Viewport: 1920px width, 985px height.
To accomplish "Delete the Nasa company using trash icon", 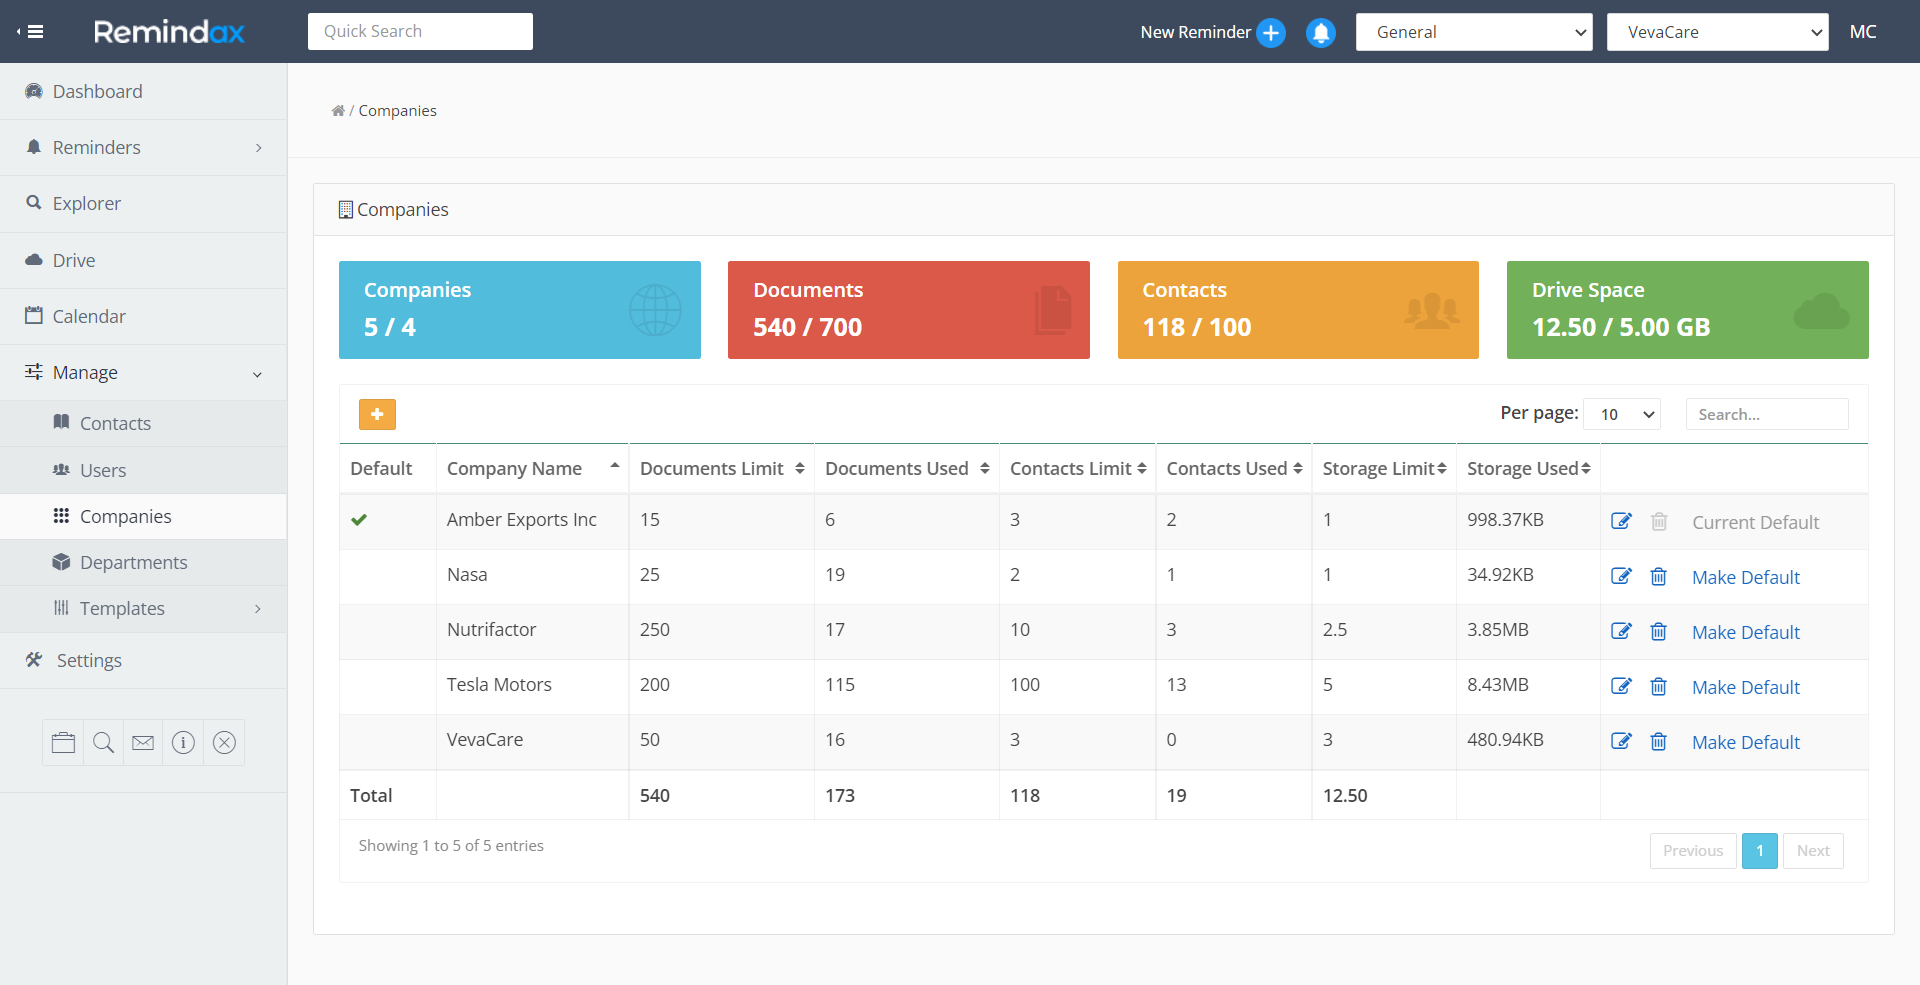I will tap(1658, 576).
